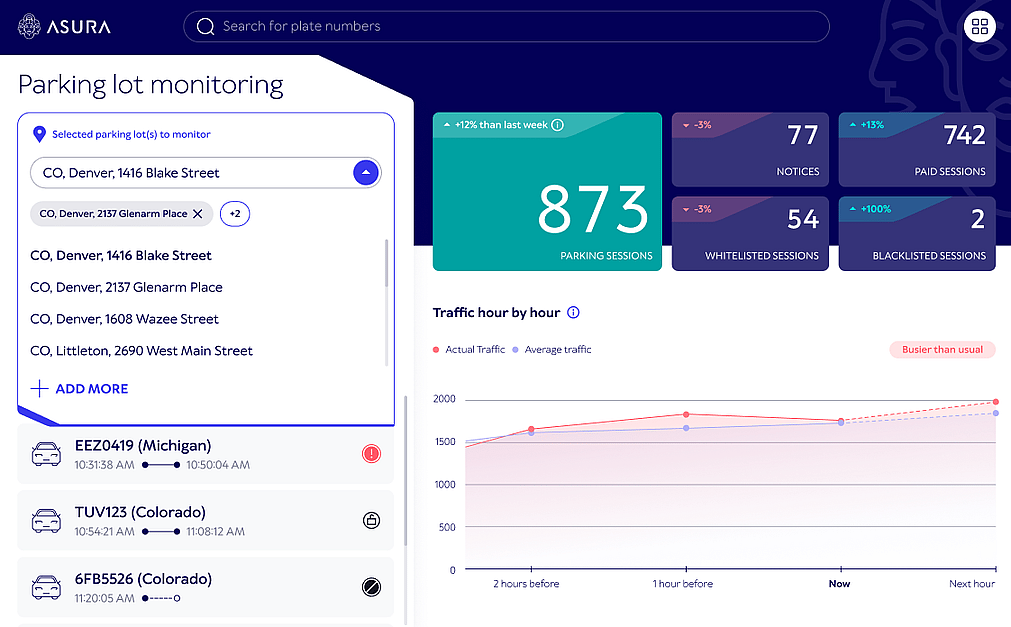The height and width of the screenshot is (627, 1011).
Task: Click the car icon for EEZ0419
Action: pos(46,454)
